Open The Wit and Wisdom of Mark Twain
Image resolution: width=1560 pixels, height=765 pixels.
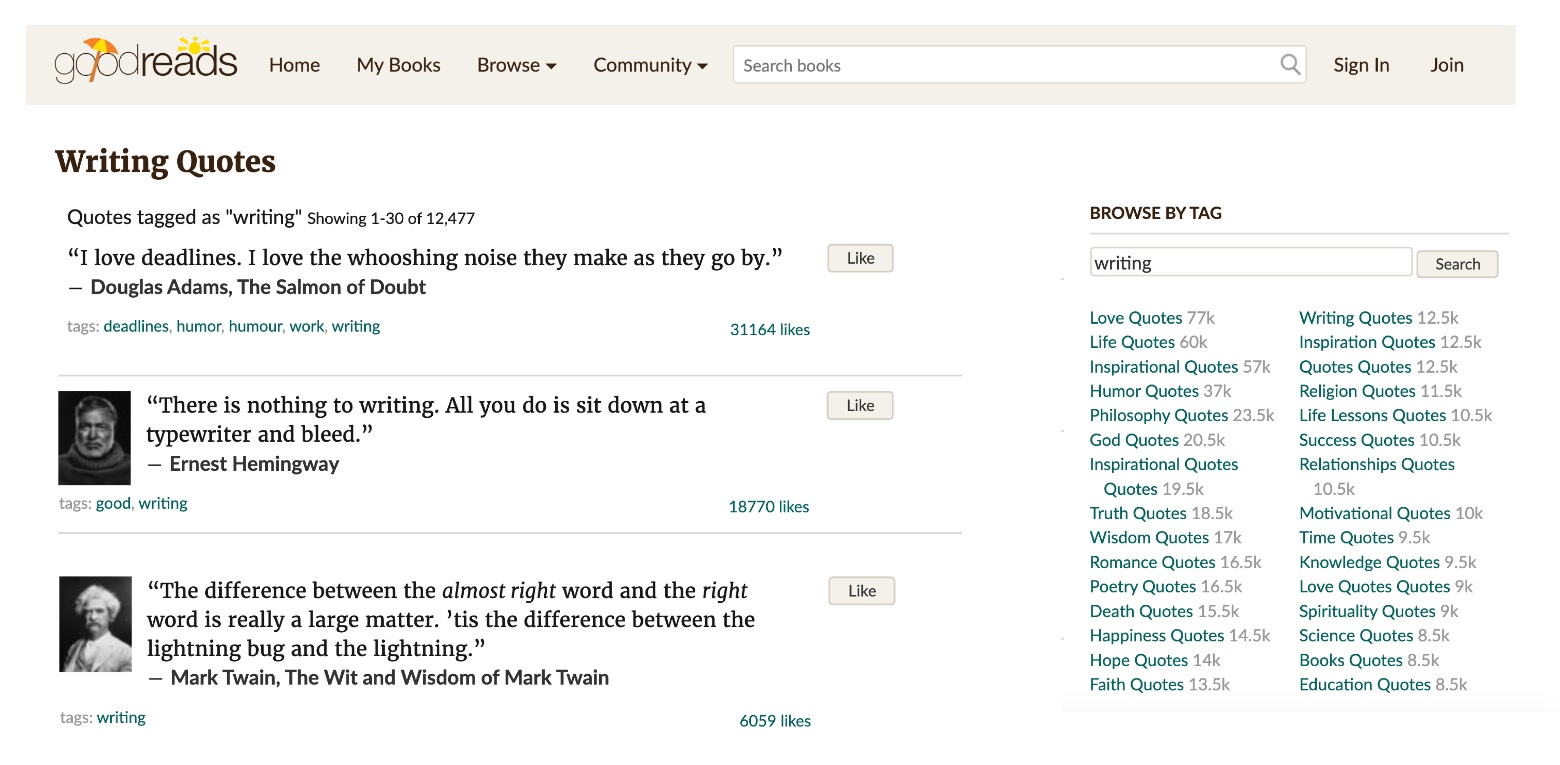point(446,678)
